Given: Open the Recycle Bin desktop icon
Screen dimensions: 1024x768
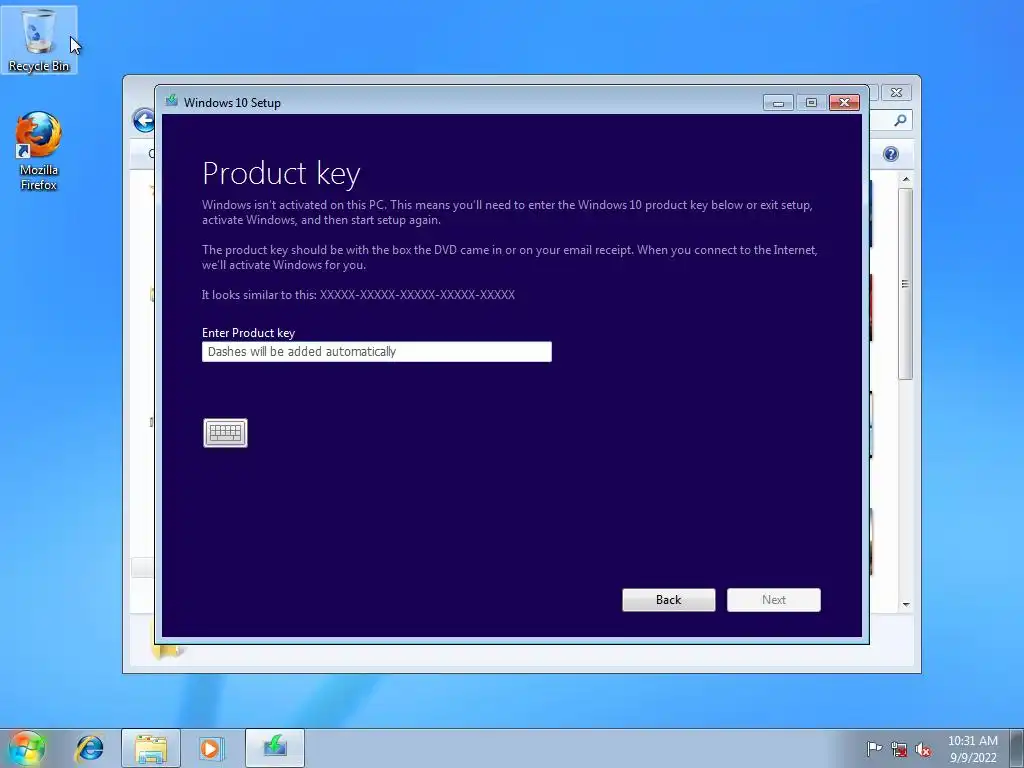Looking at the screenshot, I should pyautogui.click(x=39, y=39).
